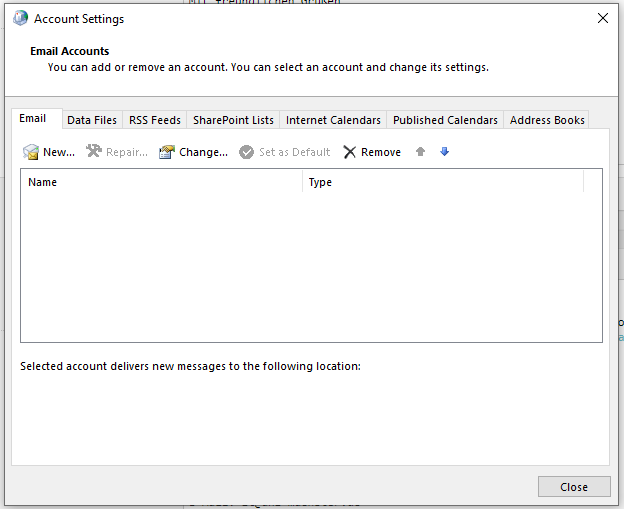Move account up with the up arrow
The width and height of the screenshot is (624, 509).
click(x=420, y=152)
